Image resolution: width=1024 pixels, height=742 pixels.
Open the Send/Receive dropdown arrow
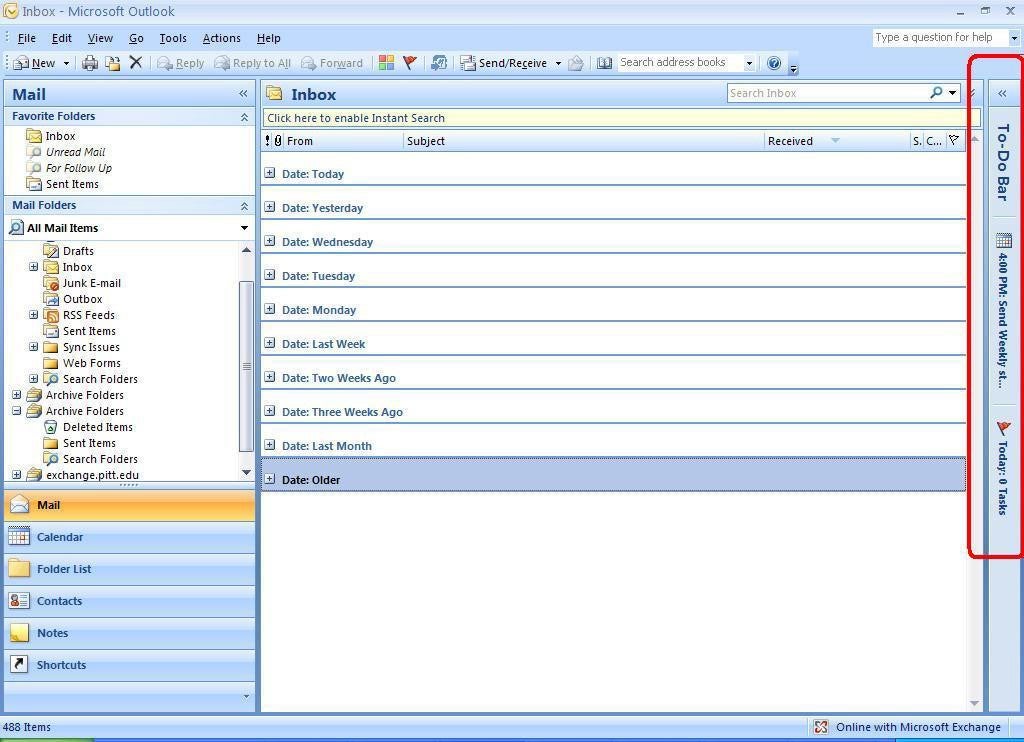tap(558, 63)
